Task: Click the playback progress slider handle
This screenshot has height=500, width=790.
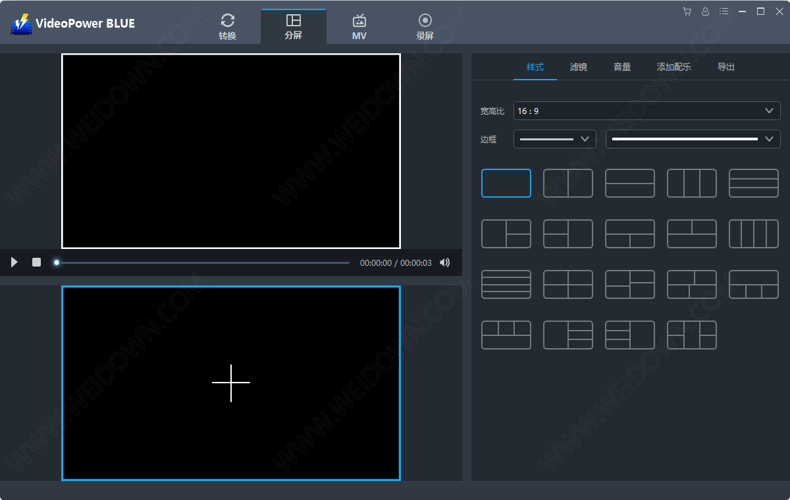Action: [x=56, y=263]
